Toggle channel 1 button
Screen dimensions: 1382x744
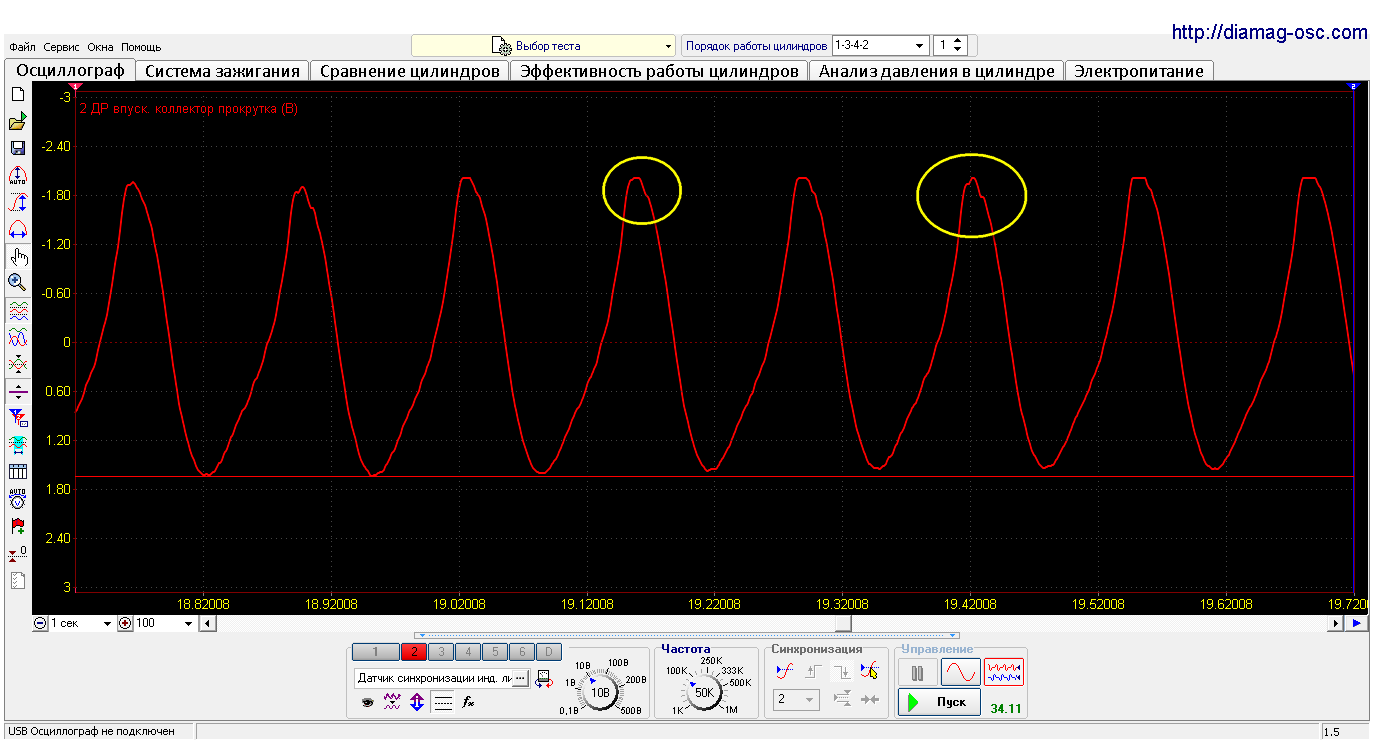[x=375, y=652]
